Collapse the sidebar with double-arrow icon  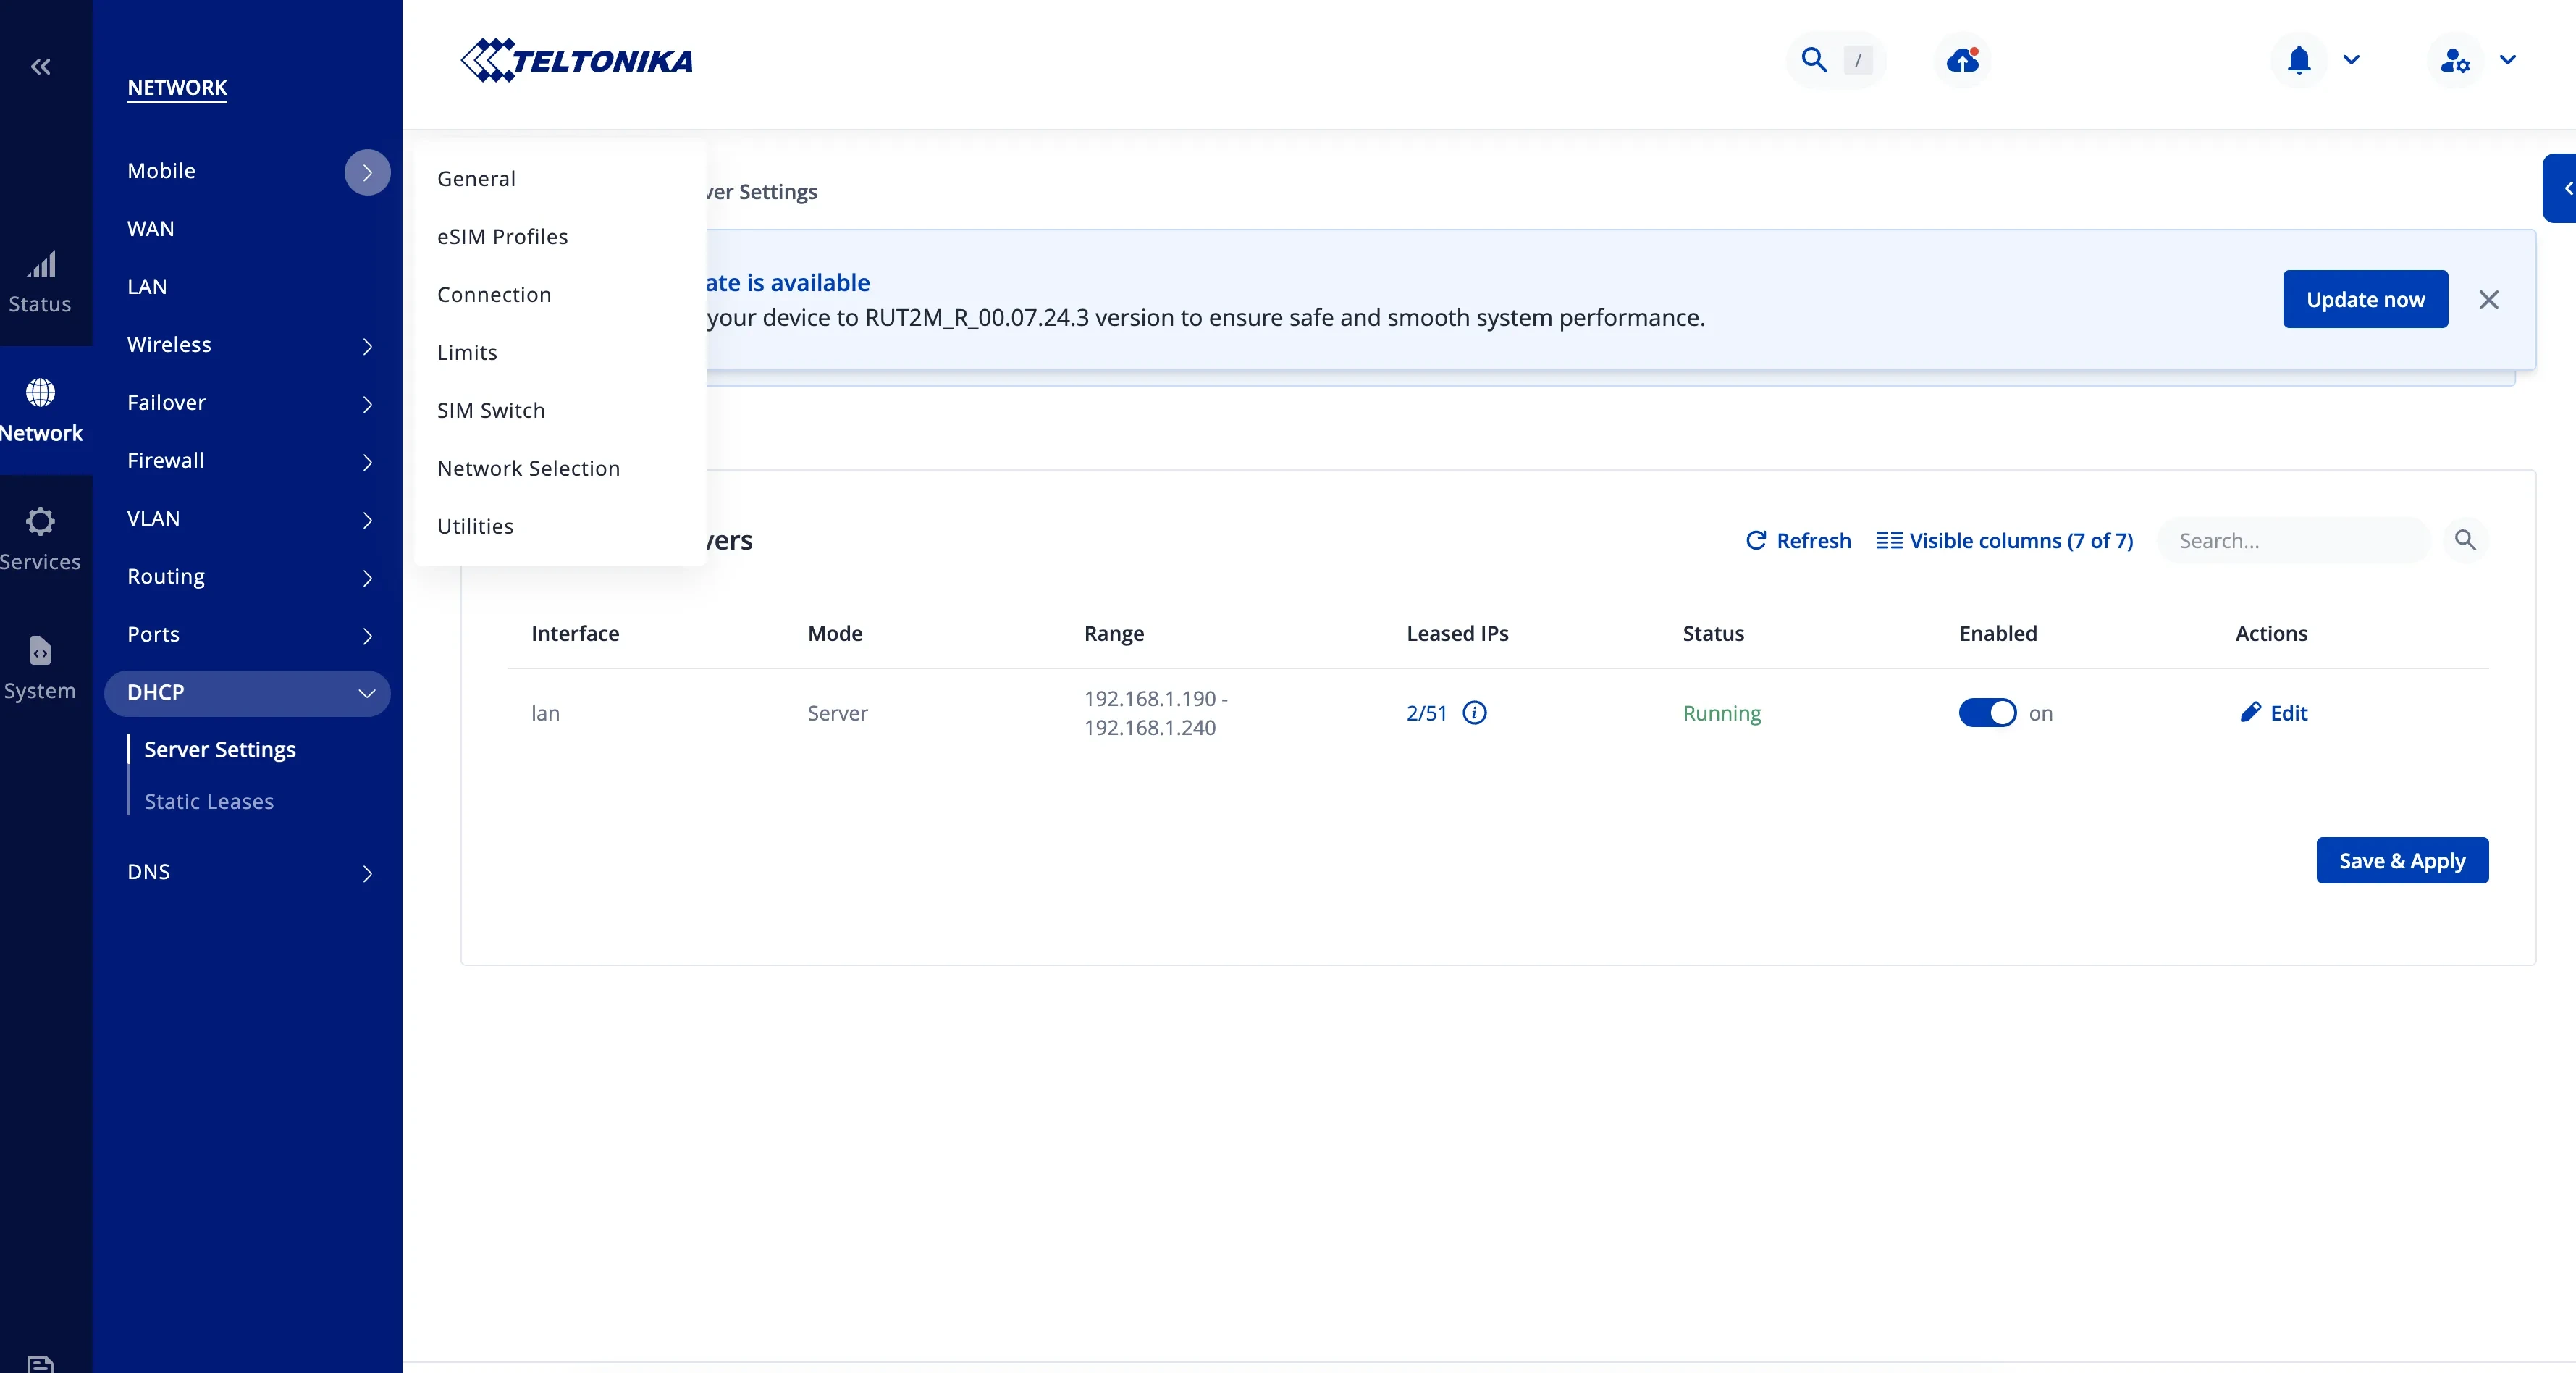point(41,67)
